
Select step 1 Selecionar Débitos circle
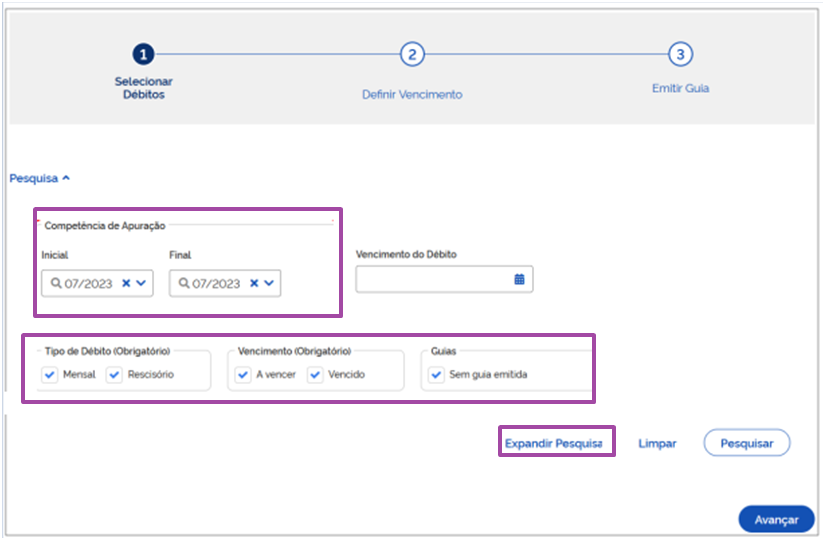[x=143, y=54]
